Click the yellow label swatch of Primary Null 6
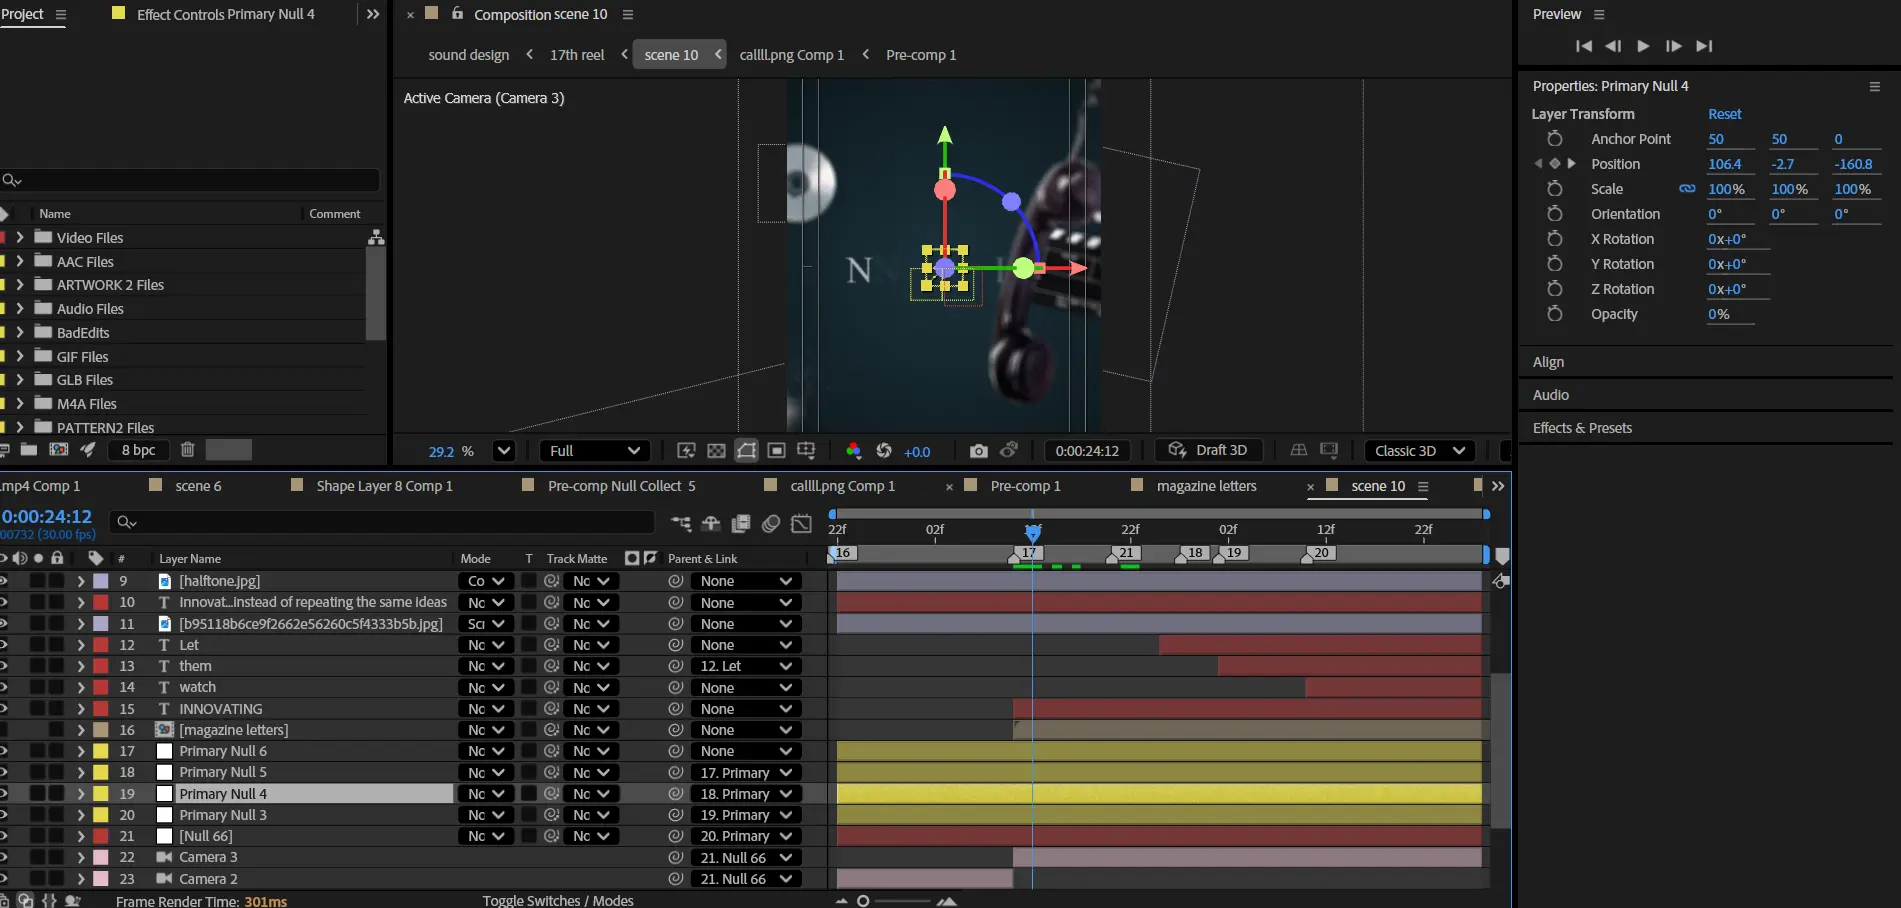Viewport: 1901px width, 908px height. (101, 751)
